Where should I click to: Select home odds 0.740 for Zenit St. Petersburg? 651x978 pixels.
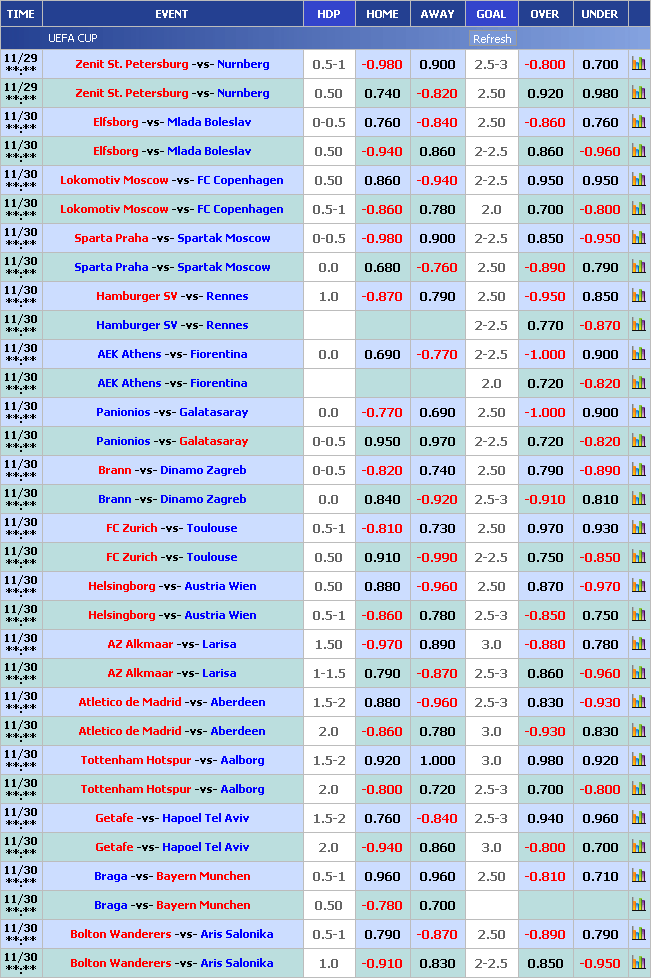(382, 93)
